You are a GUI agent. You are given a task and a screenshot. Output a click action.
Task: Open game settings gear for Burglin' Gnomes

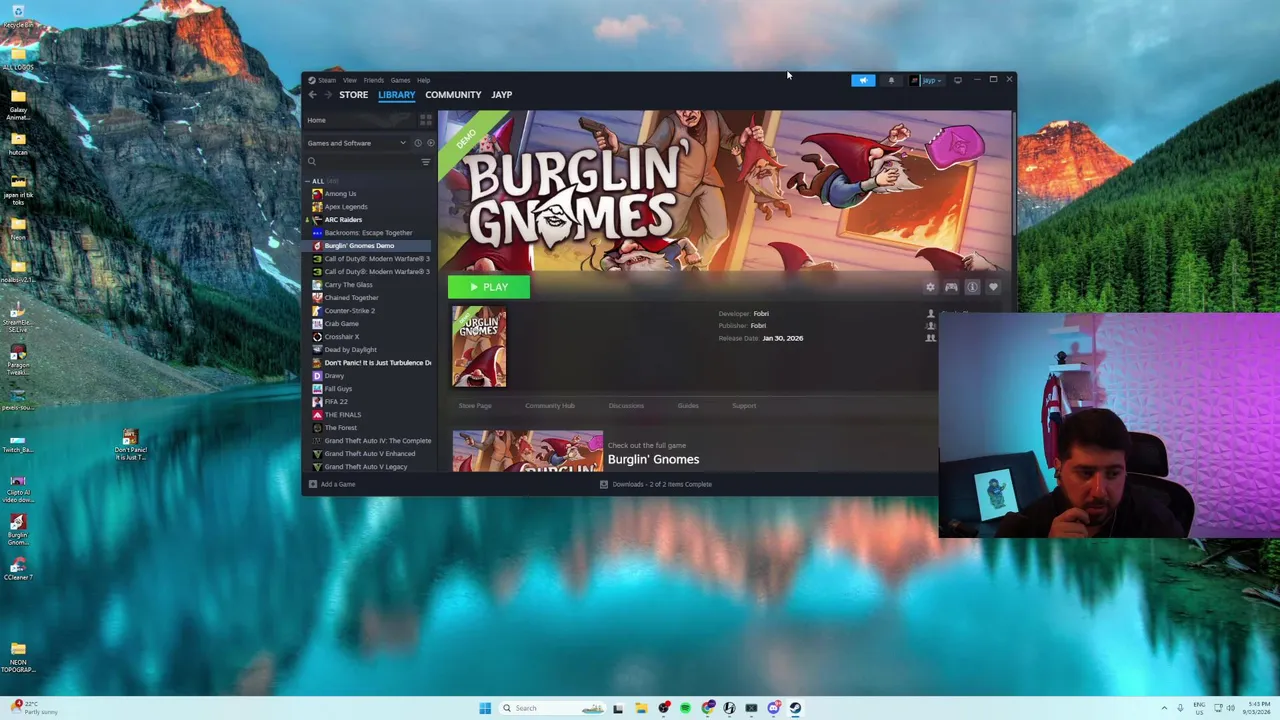[930, 287]
